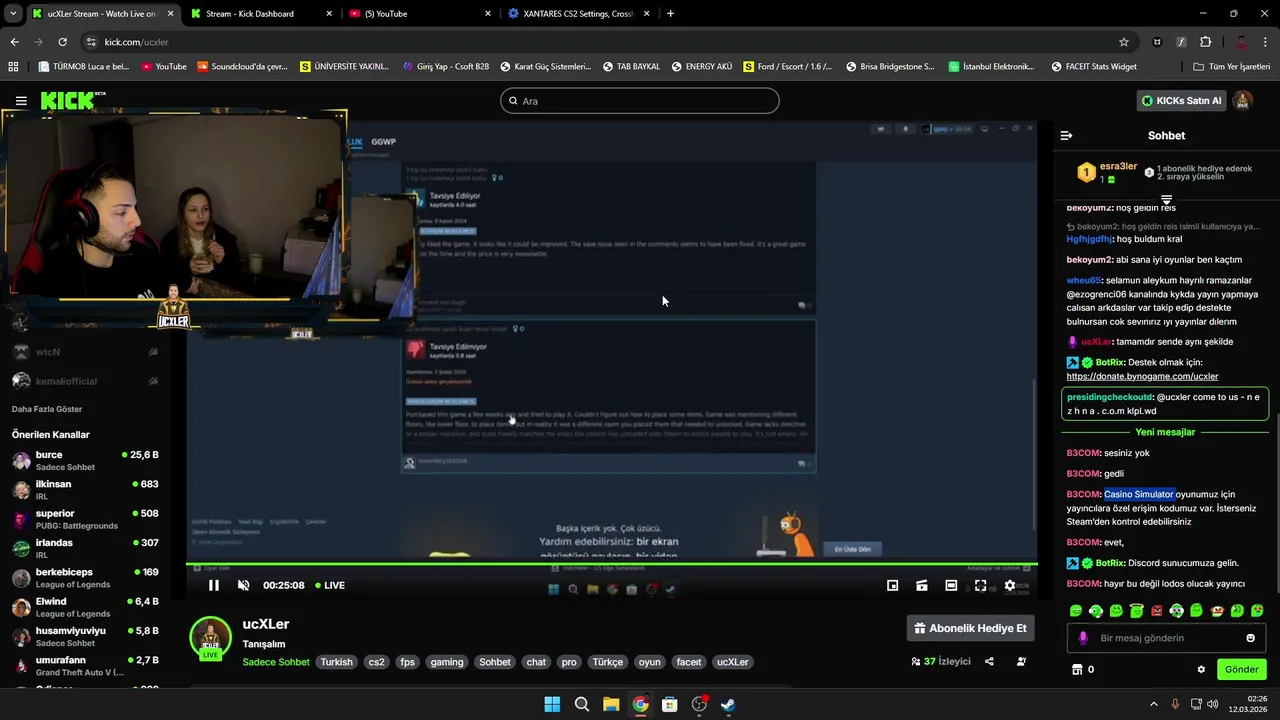Bookmark this page with star icon
1280x720 pixels.
tap(1124, 42)
